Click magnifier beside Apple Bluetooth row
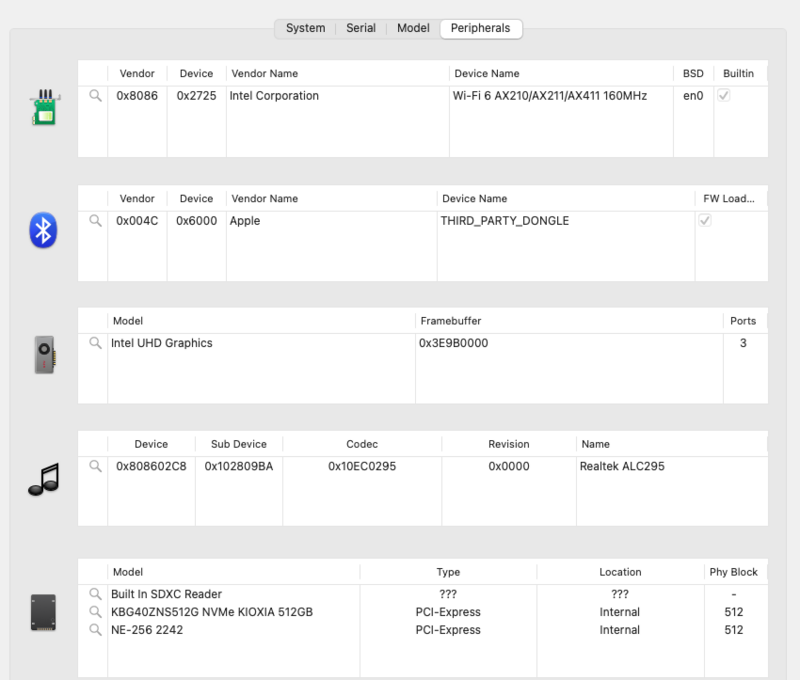Screen dimensions: 800x680 coord(95,221)
